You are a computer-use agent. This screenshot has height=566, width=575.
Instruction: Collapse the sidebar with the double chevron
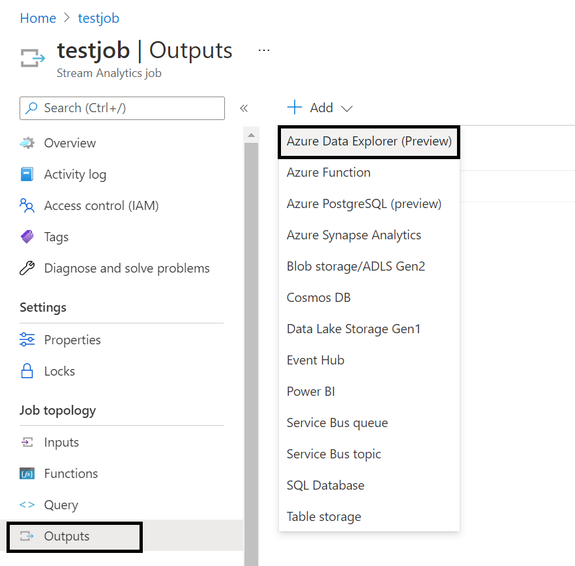[244, 108]
